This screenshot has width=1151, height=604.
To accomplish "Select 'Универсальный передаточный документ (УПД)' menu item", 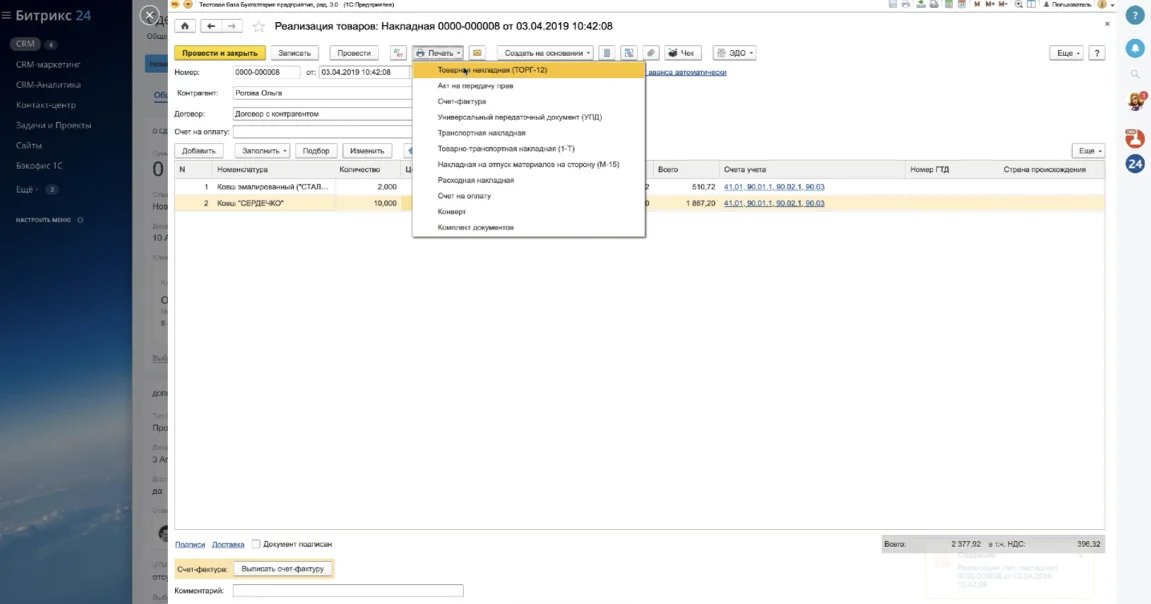I will pyautogui.click(x=519, y=117).
